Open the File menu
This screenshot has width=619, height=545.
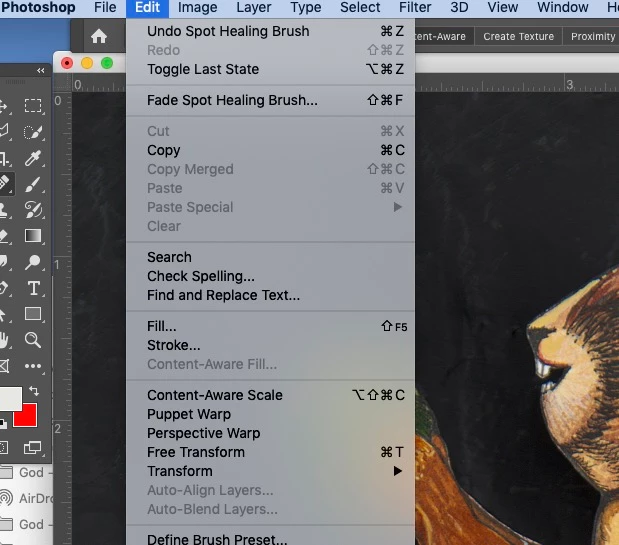coord(105,7)
